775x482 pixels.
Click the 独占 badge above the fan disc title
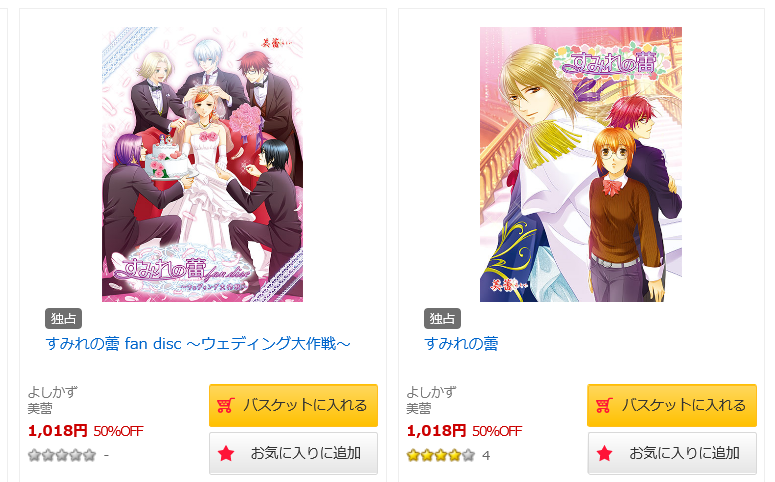pos(63,318)
